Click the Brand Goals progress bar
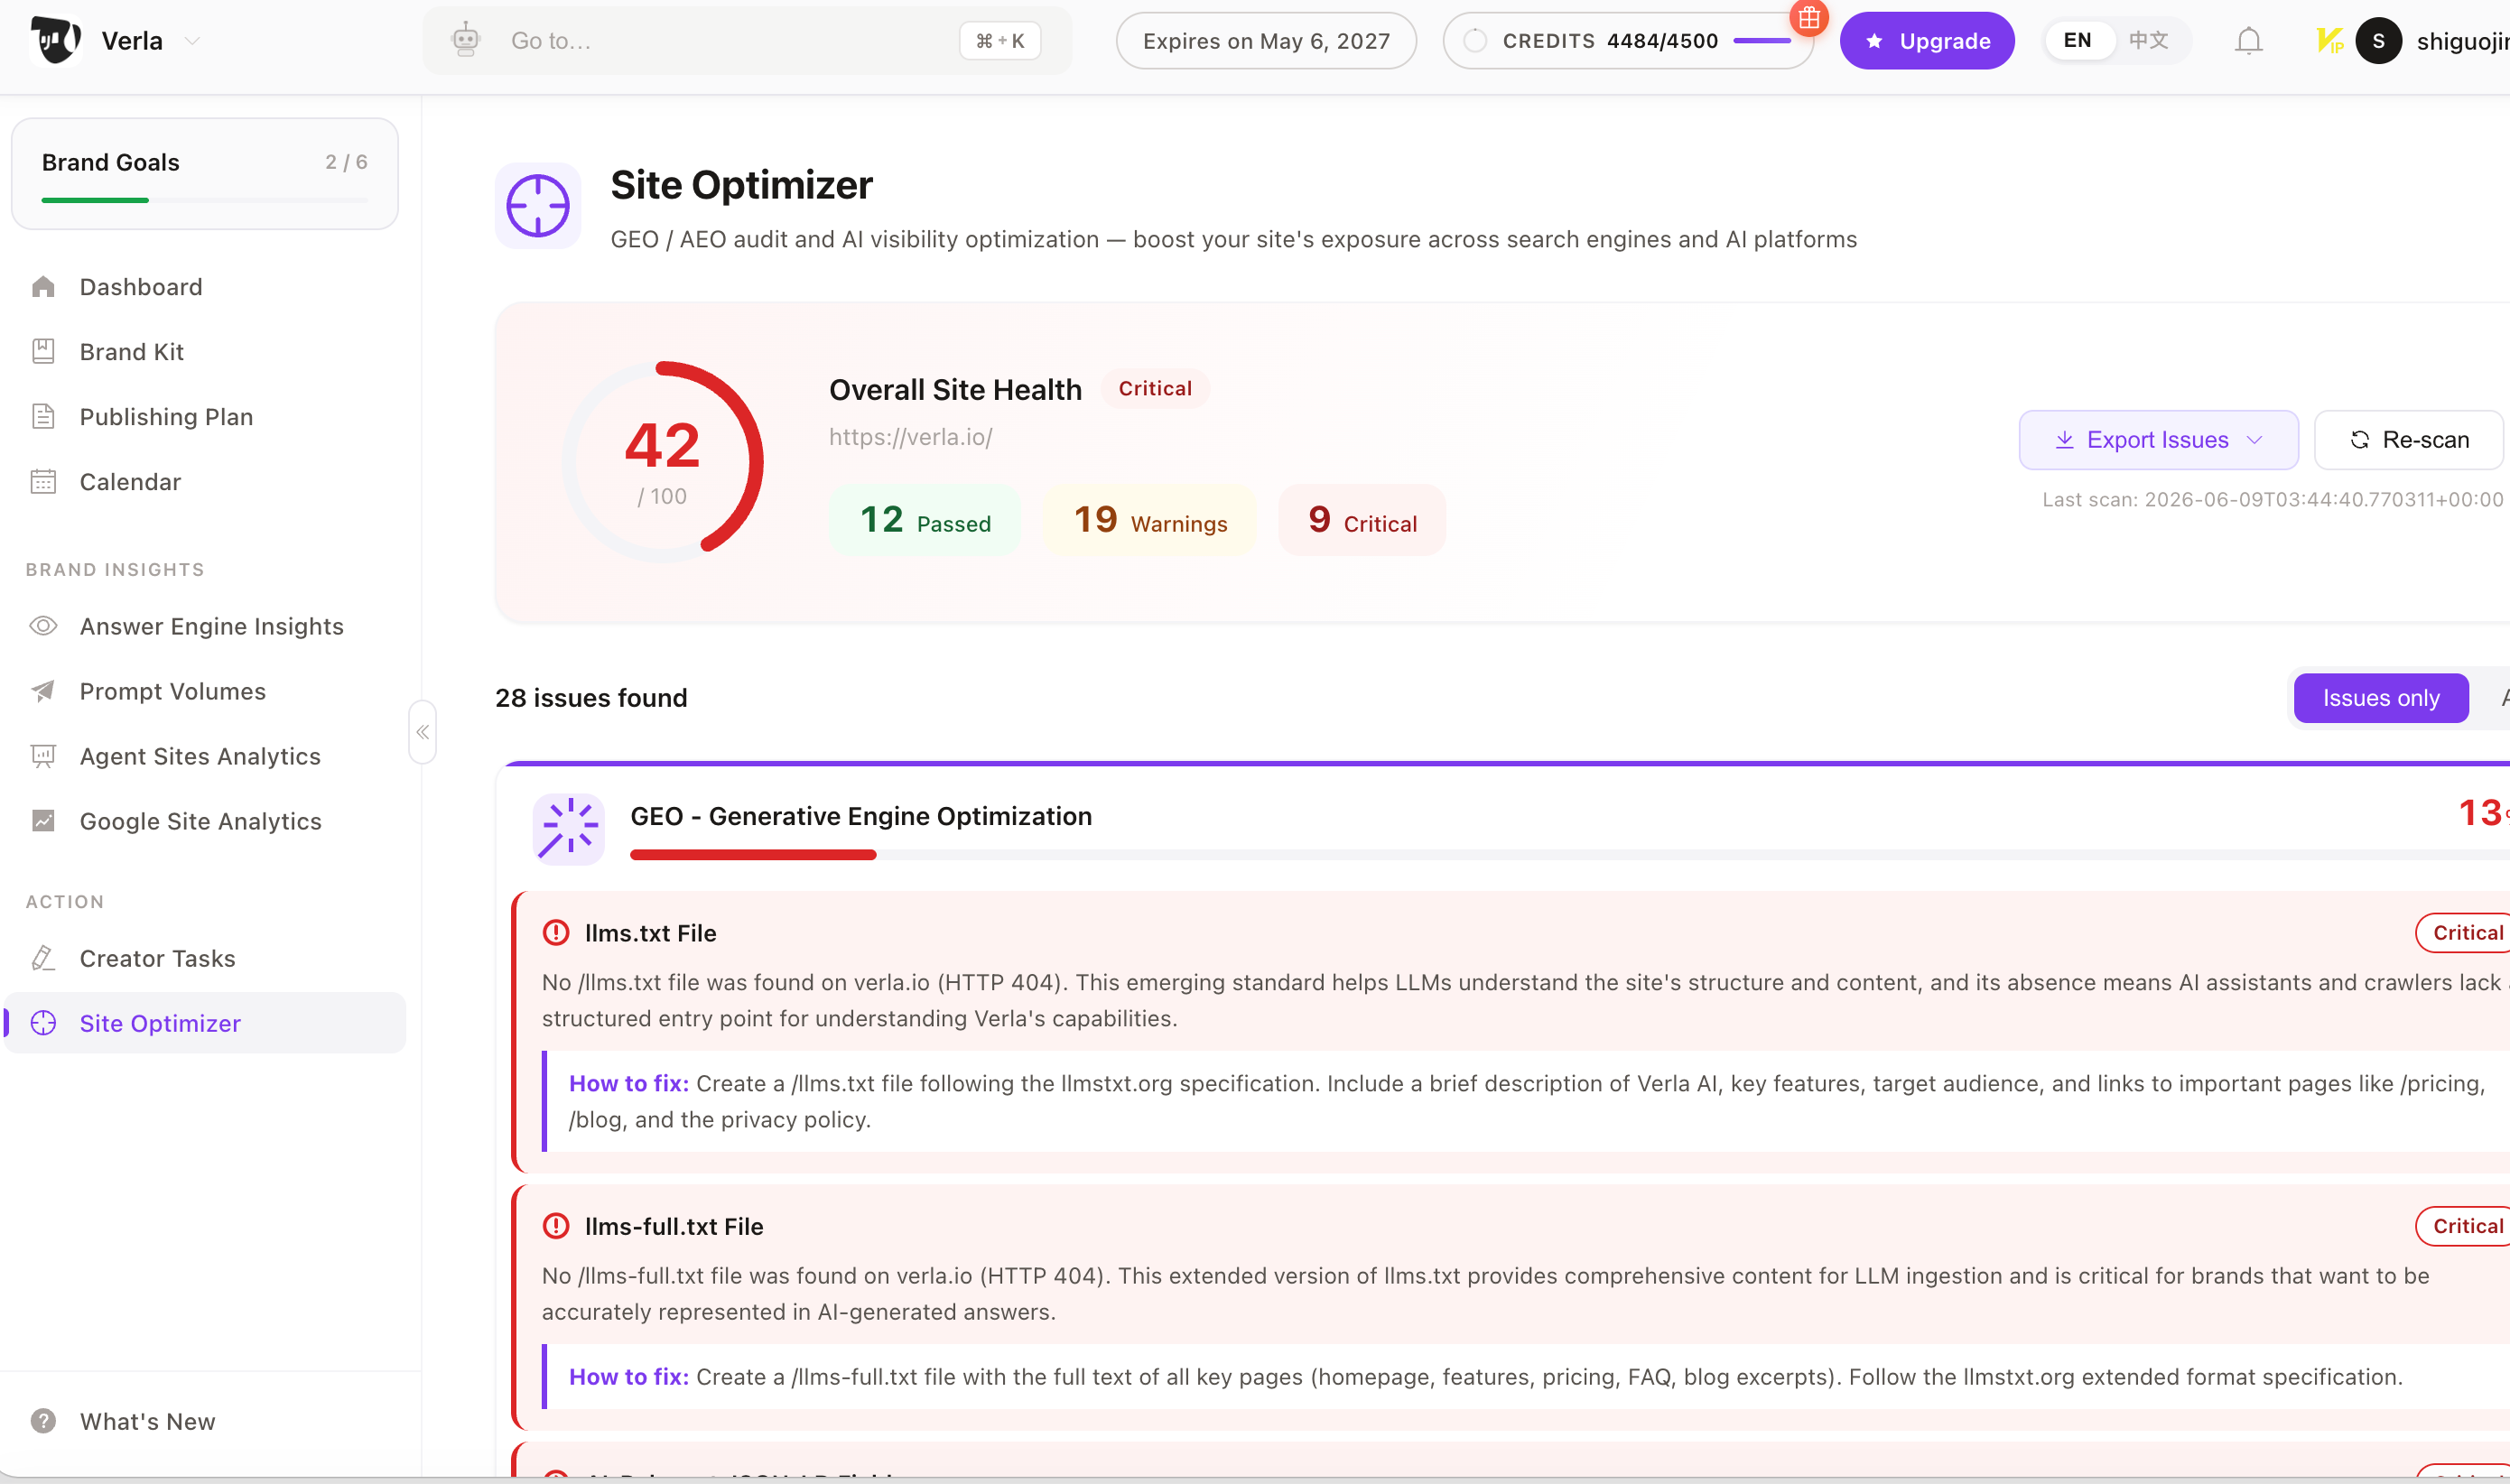This screenshot has width=2510, height=1484. click(x=205, y=200)
